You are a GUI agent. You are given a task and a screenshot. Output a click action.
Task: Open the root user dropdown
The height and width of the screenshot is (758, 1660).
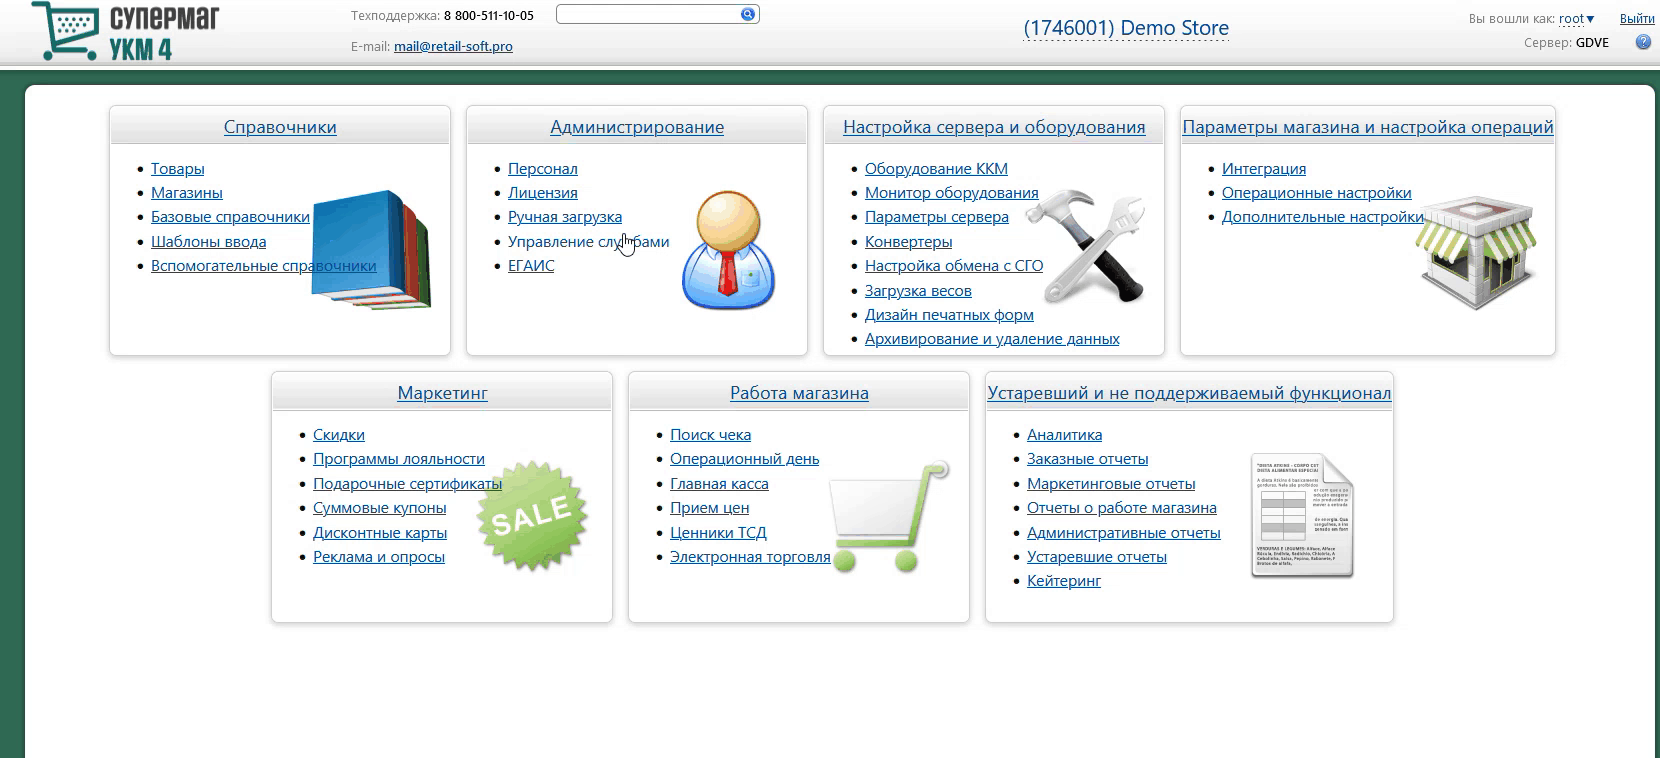tap(1576, 19)
